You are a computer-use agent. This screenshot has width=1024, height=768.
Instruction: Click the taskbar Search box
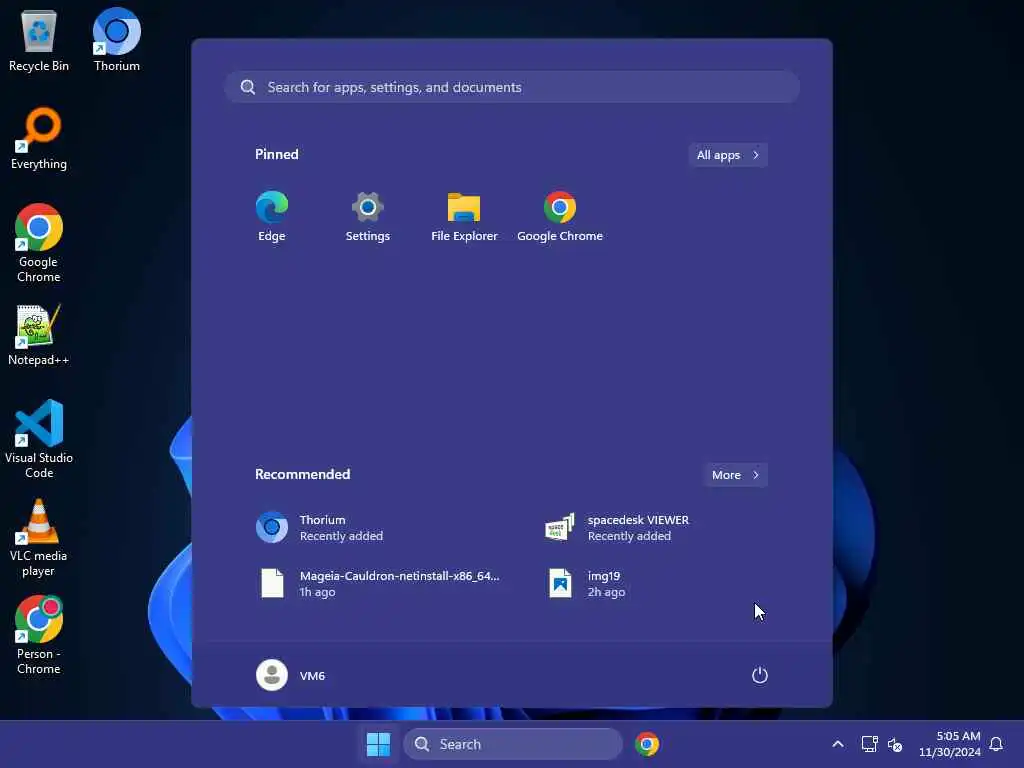coord(513,744)
